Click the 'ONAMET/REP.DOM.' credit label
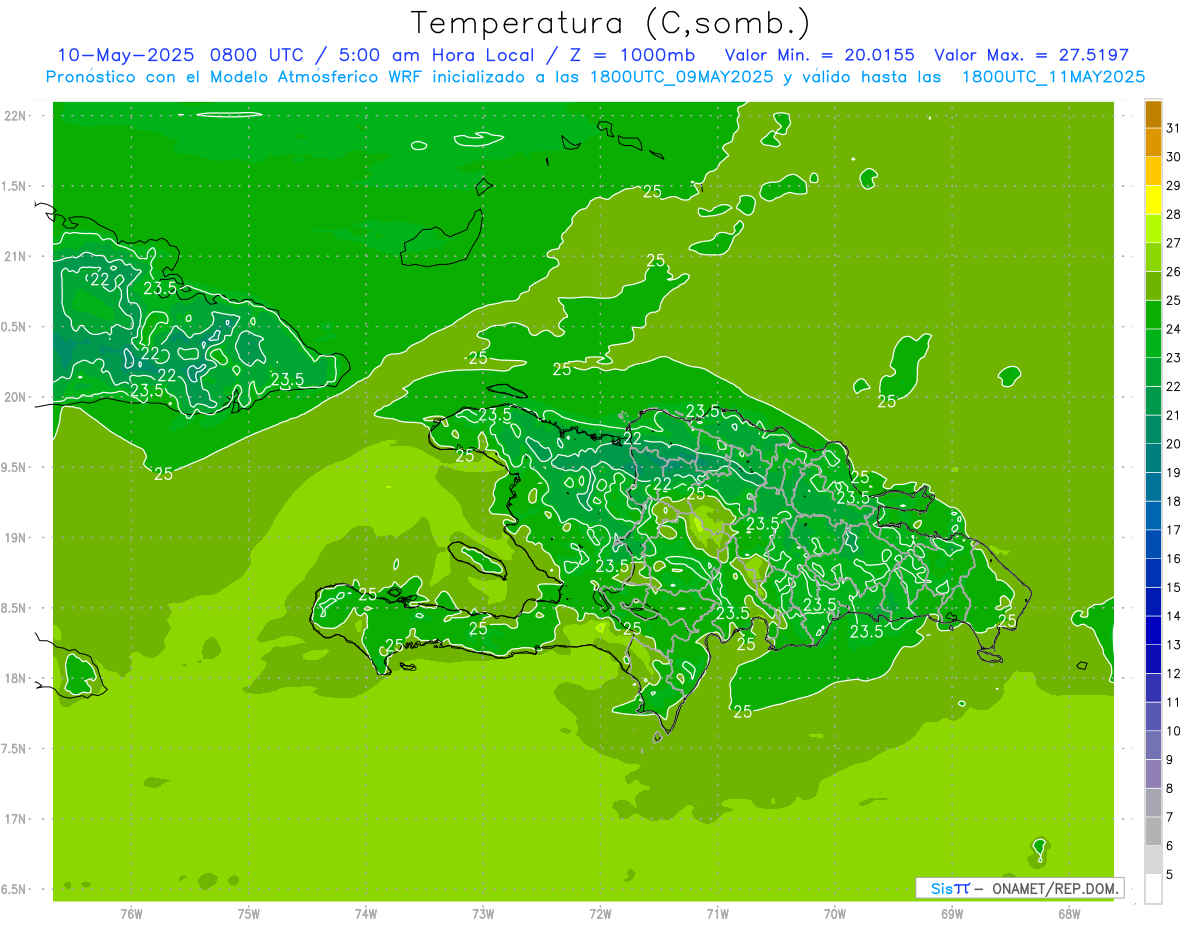 click(x=1057, y=888)
